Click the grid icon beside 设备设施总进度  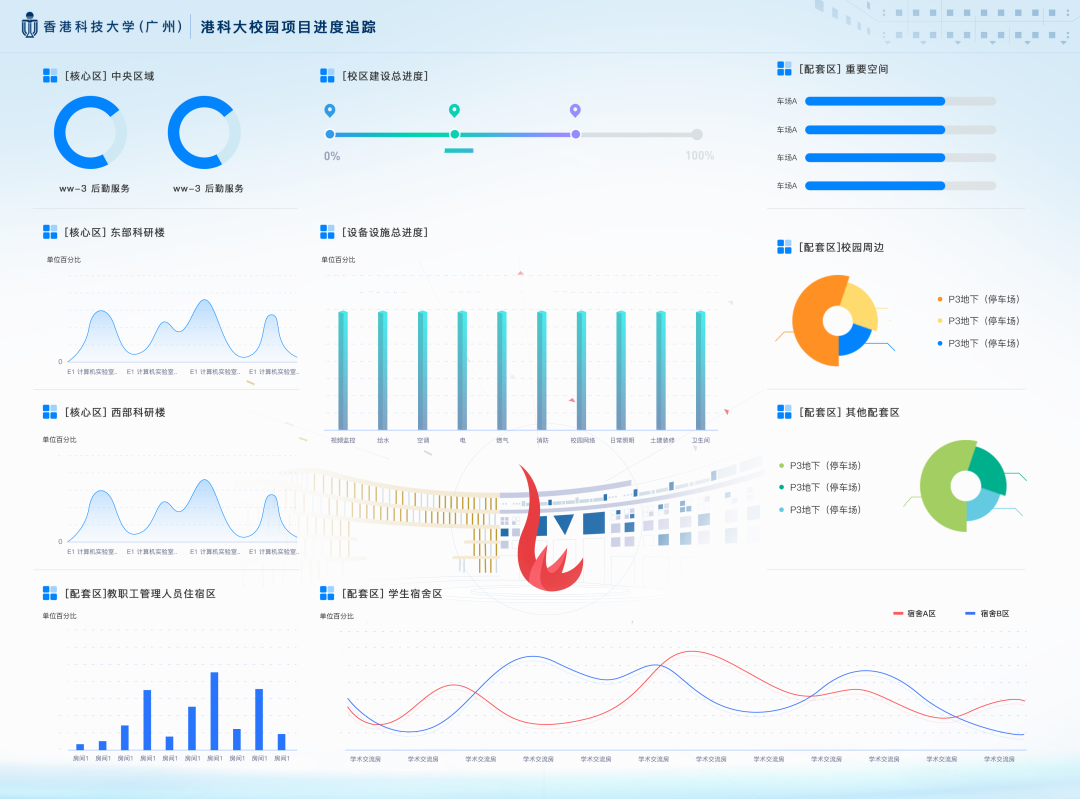327,232
